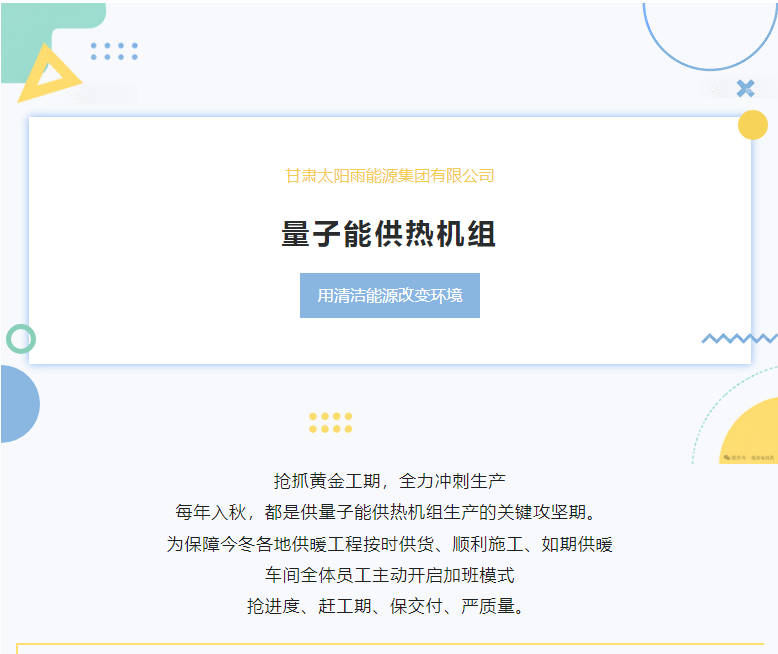Click the line starting 每年入秋
The image size is (778, 654).
(386, 512)
